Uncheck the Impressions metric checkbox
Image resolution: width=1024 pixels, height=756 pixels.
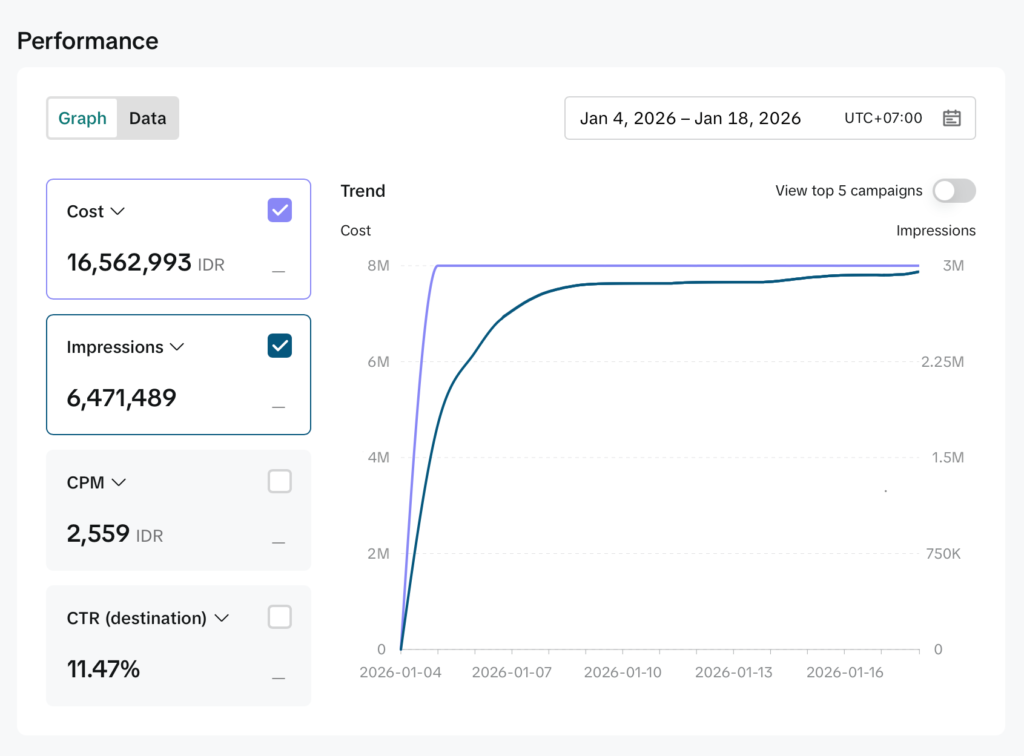tap(280, 346)
